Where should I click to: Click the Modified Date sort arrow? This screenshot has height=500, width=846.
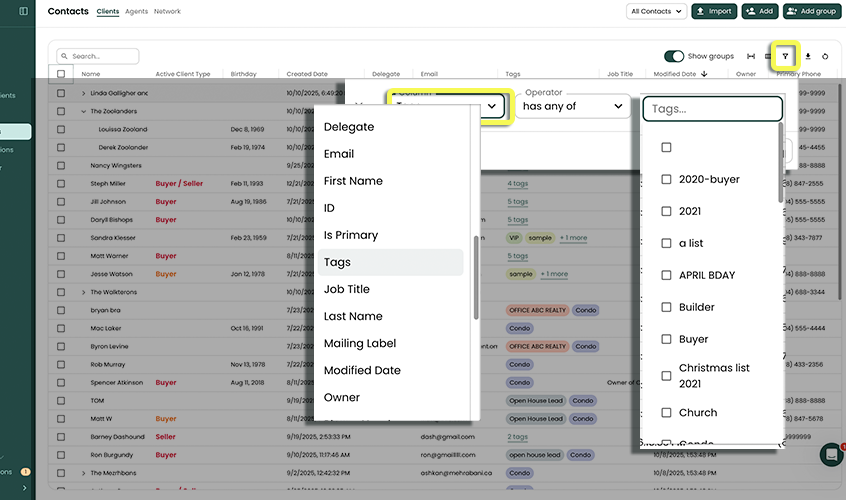(704, 74)
